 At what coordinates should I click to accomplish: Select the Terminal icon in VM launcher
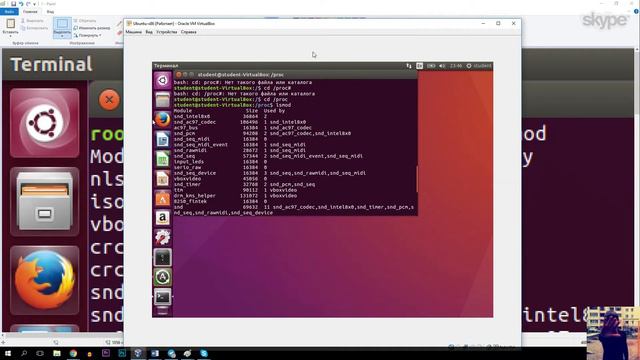tap(162, 297)
